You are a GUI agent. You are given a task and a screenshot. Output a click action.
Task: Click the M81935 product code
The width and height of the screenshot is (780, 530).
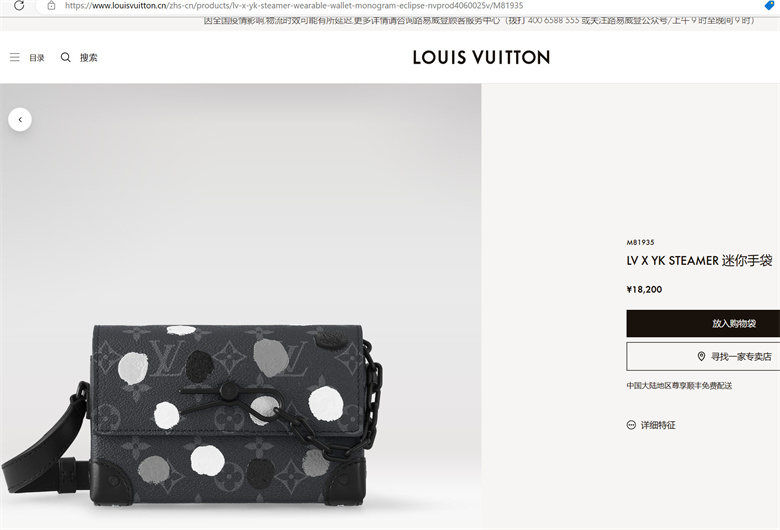(x=640, y=242)
